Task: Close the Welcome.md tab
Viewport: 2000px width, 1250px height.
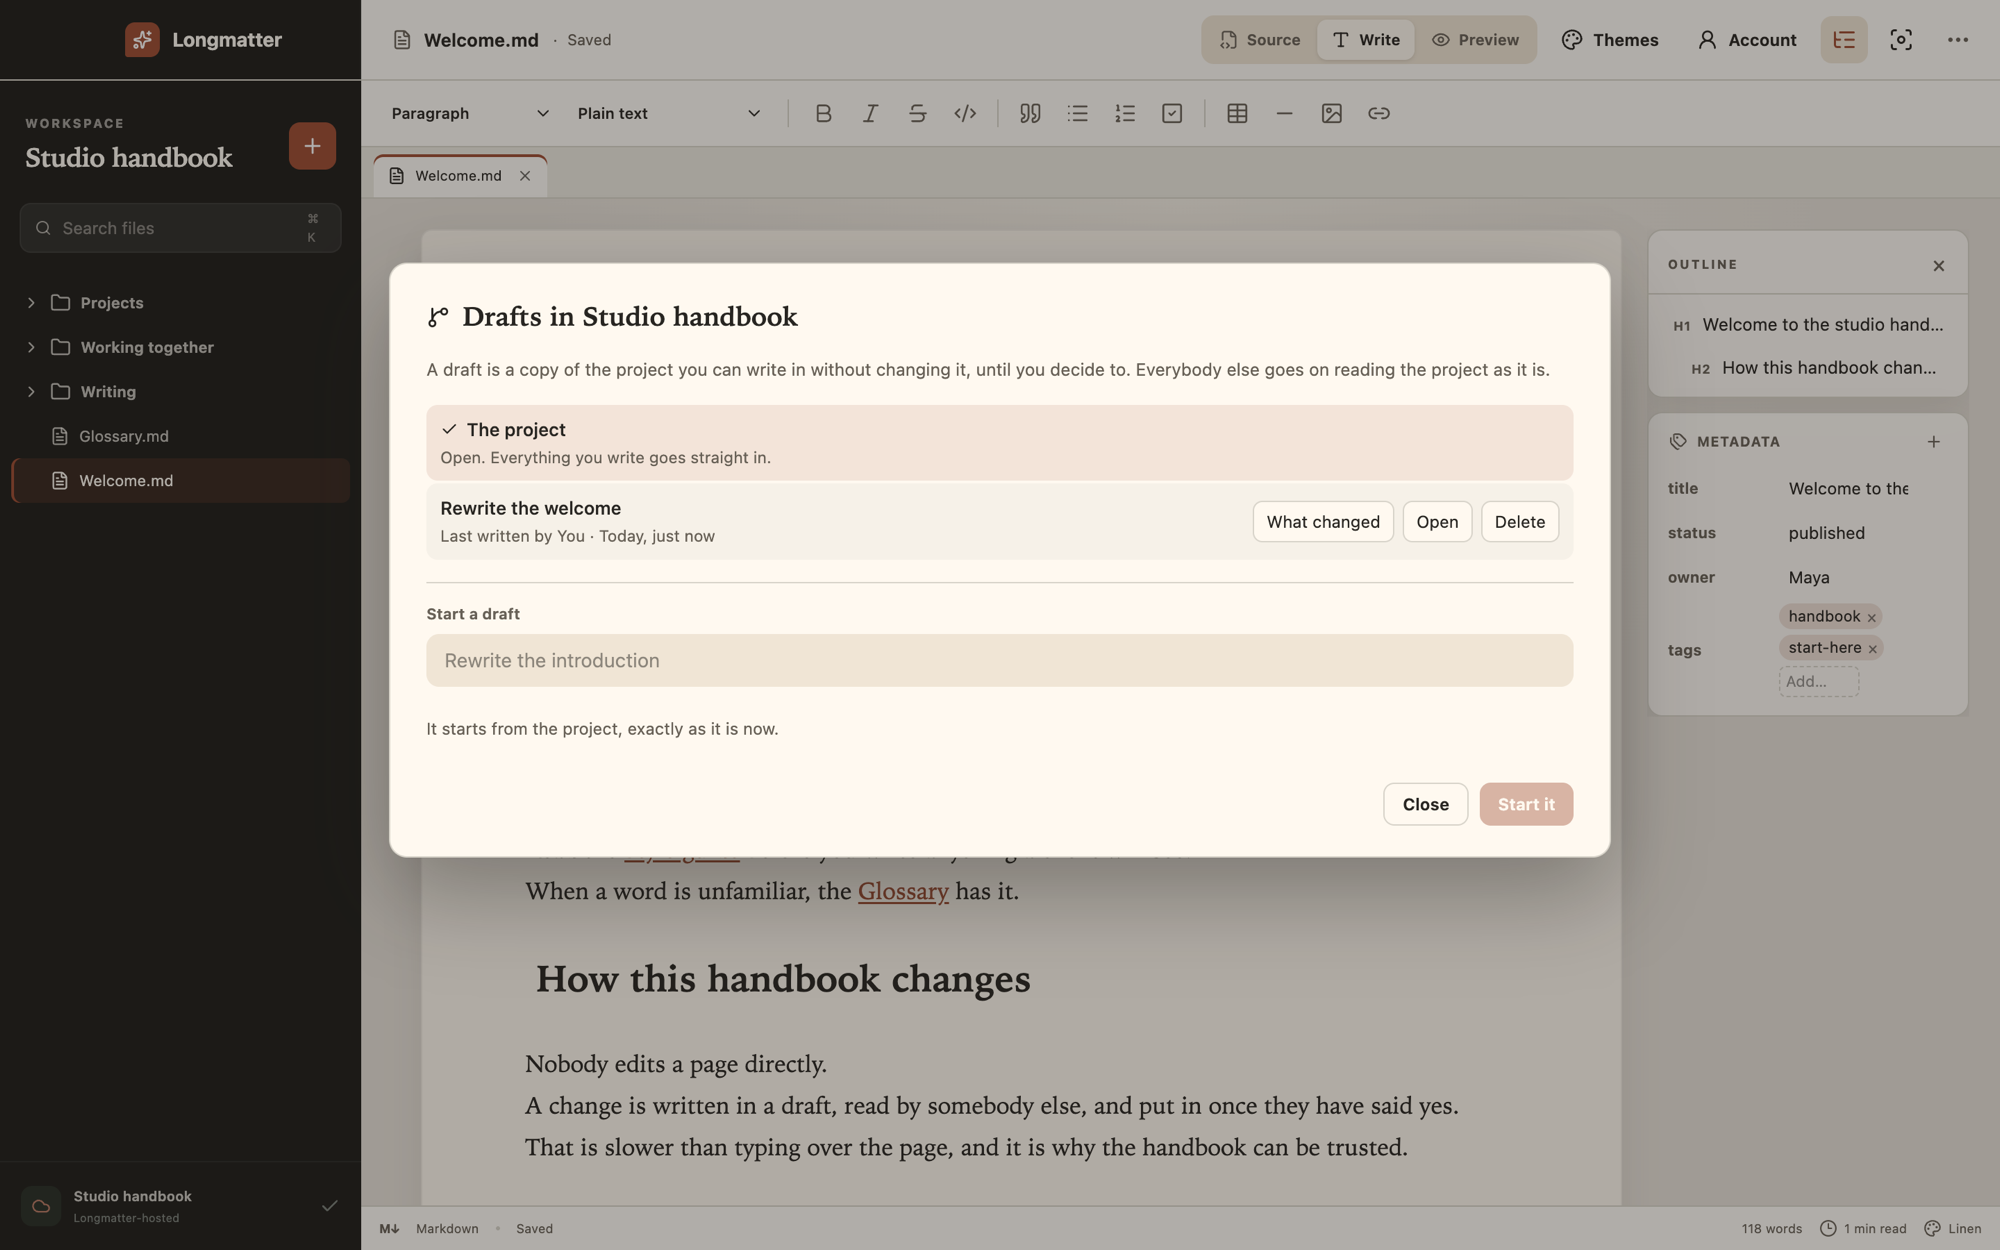Action: (x=525, y=176)
